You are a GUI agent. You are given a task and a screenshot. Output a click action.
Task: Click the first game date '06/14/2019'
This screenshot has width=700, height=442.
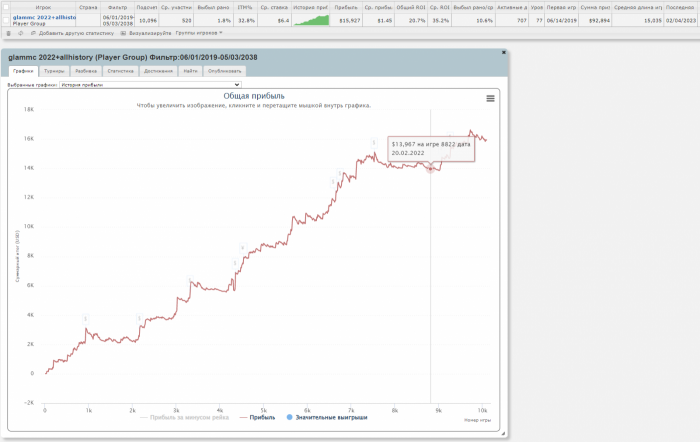click(x=562, y=21)
